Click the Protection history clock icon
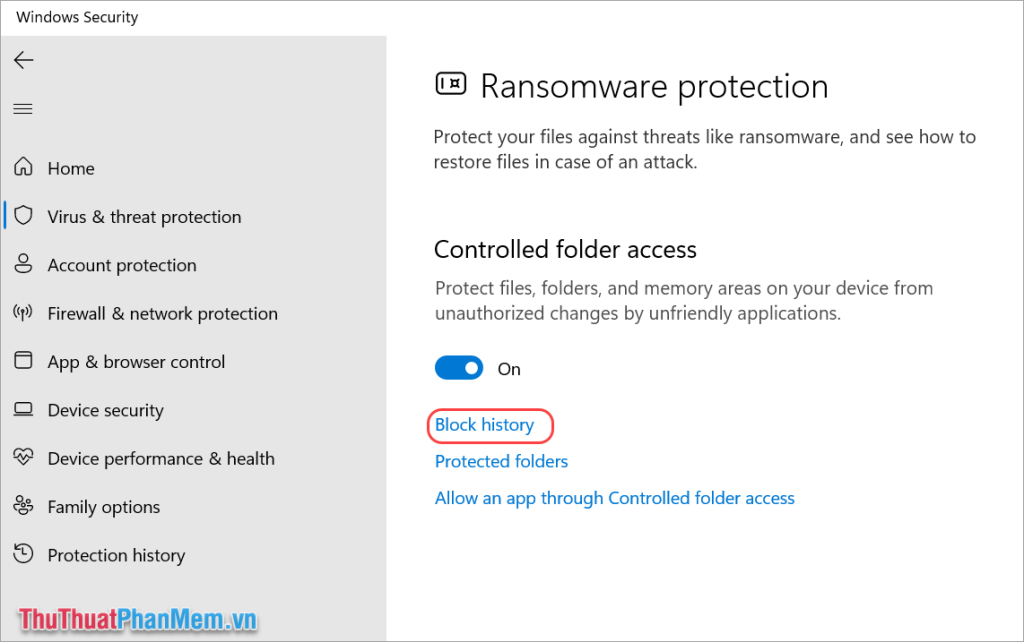Image resolution: width=1024 pixels, height=642 pixels. (24, 554)
